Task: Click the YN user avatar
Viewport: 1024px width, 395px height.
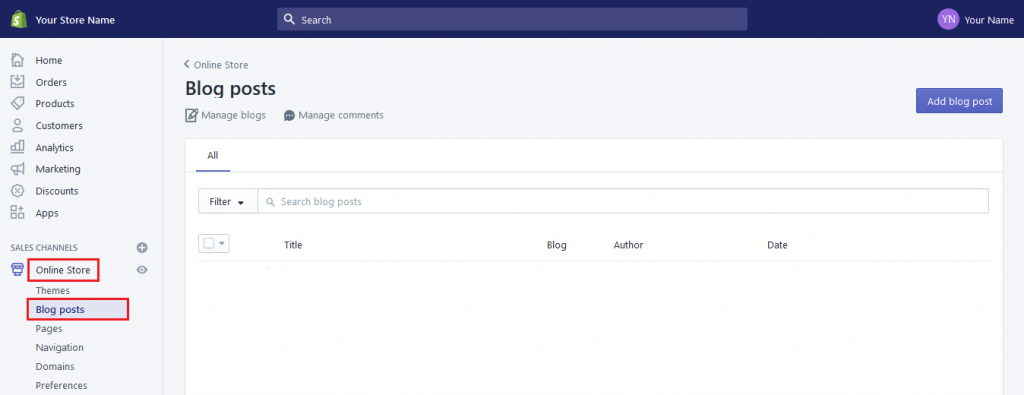Action: pos(948,20)
